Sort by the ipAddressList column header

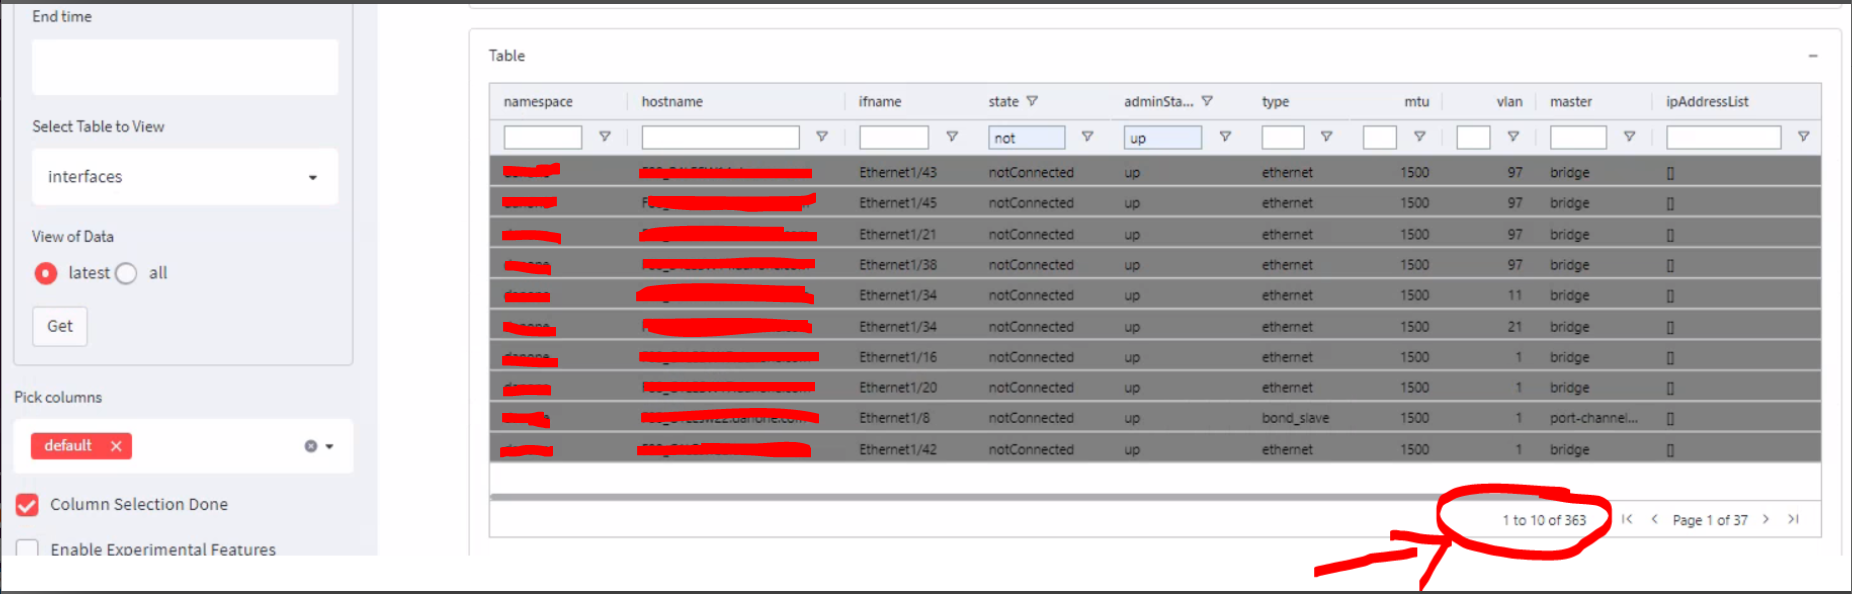tap(1707, 102)
